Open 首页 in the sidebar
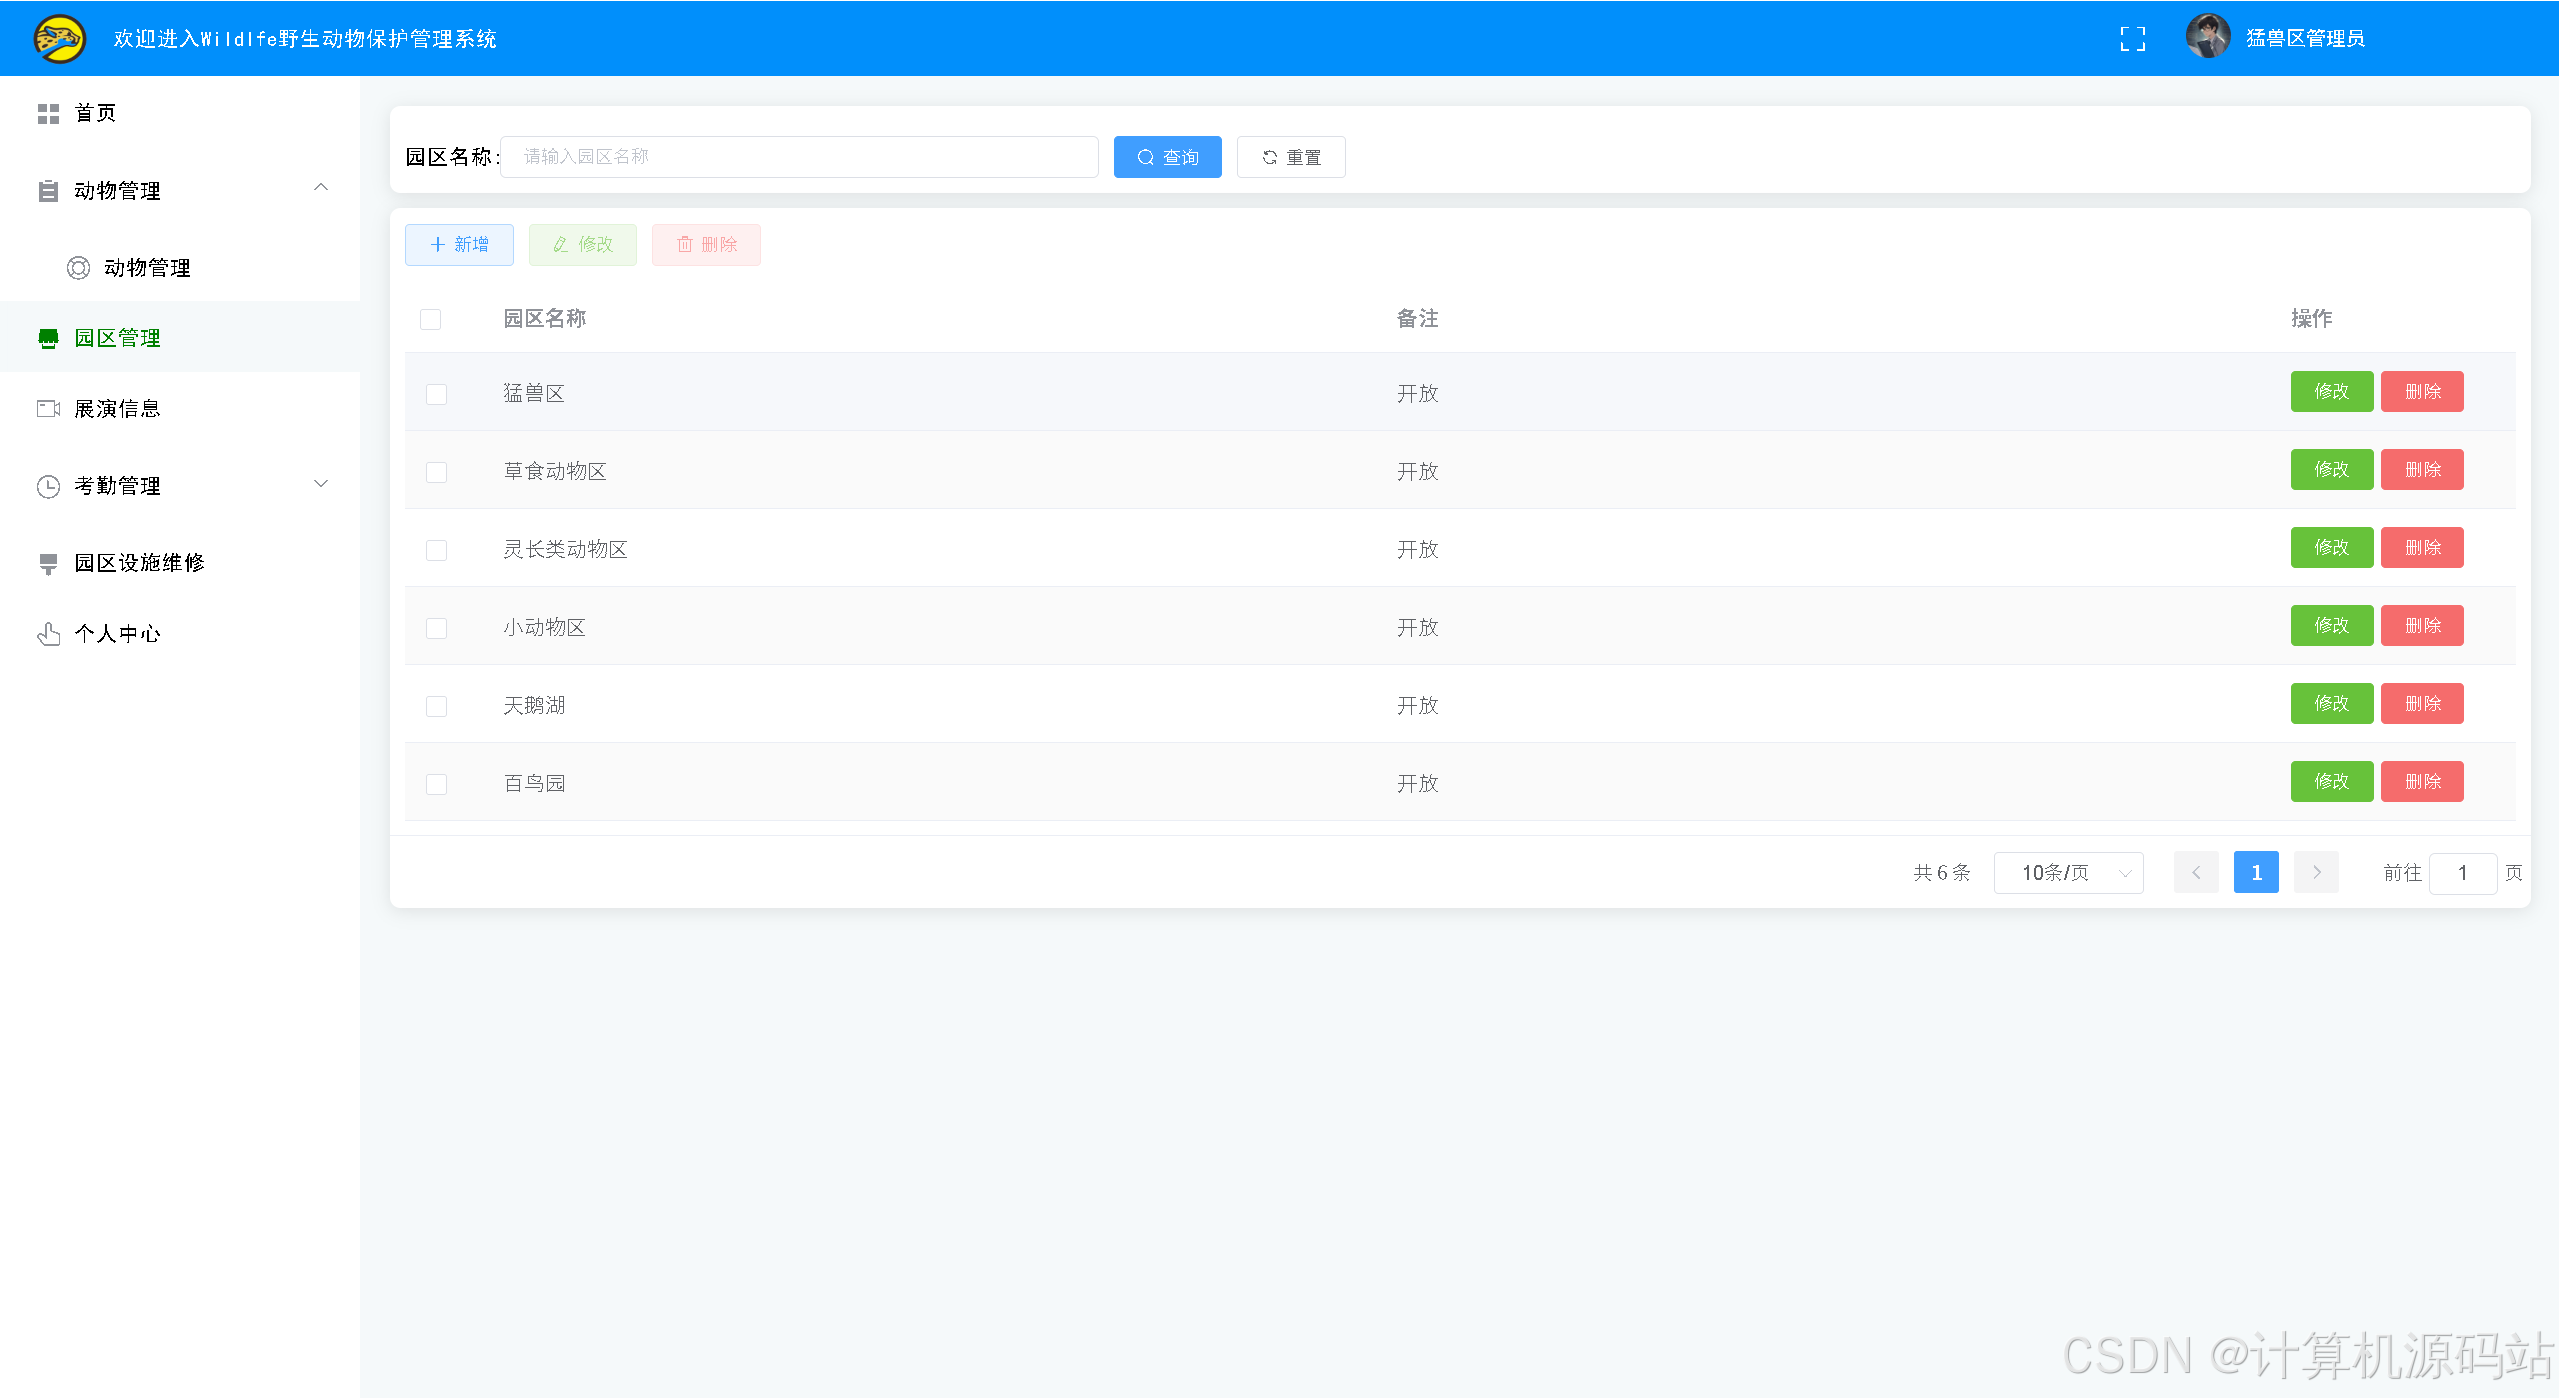Viewport: 2559px width, 1398px height. point(180,114)
